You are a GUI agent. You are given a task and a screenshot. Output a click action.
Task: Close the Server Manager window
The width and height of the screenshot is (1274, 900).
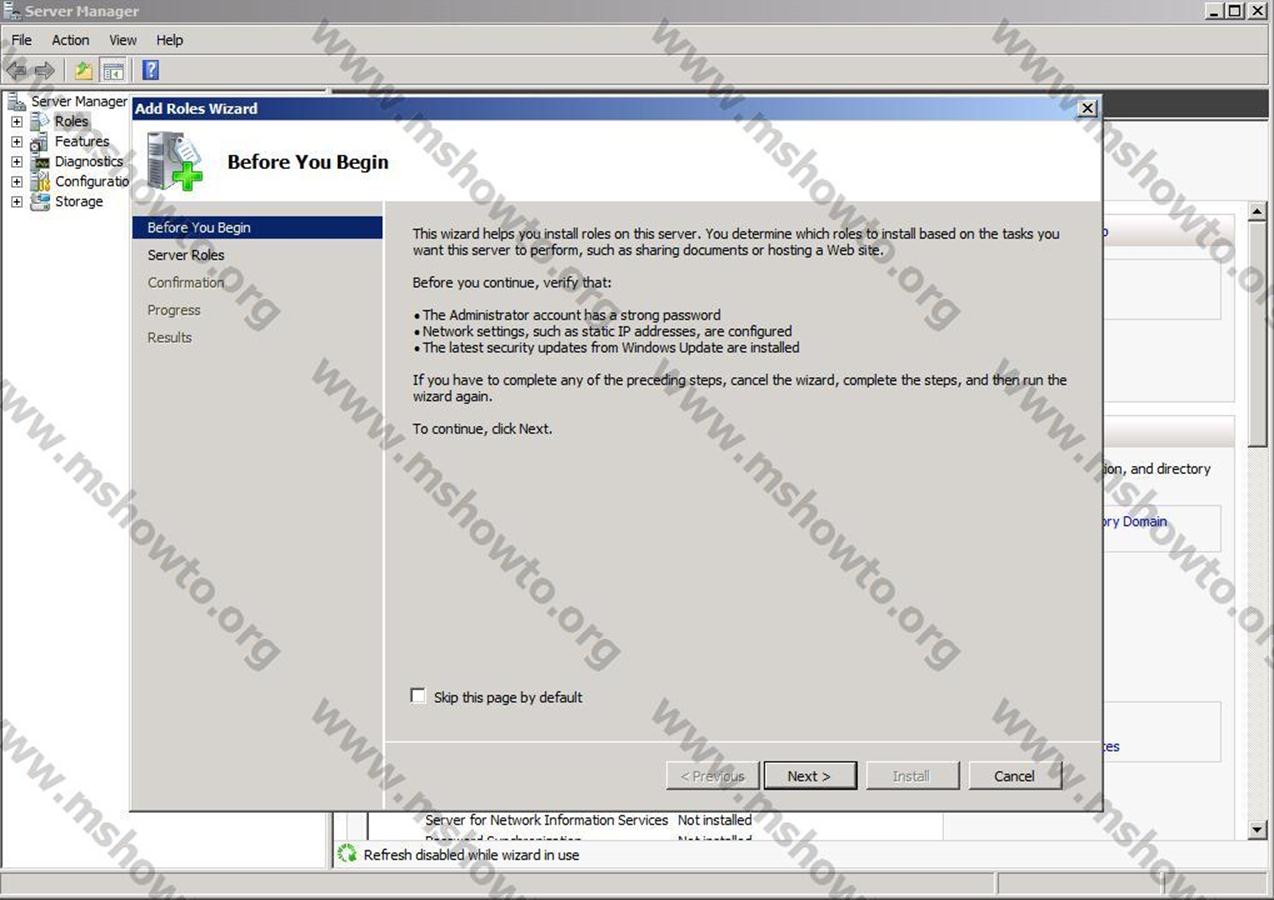point(1257,11)
